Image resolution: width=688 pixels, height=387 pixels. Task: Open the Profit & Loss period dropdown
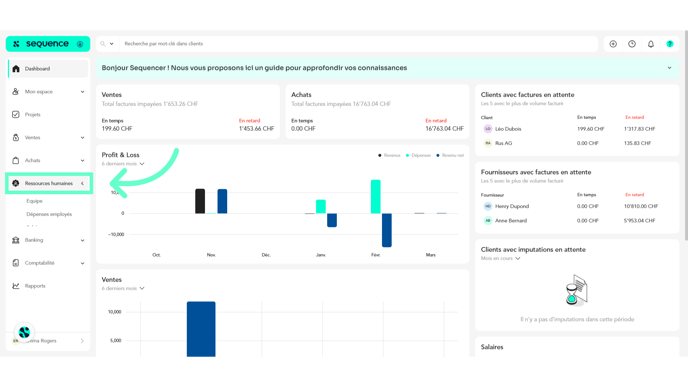(123, 164)
